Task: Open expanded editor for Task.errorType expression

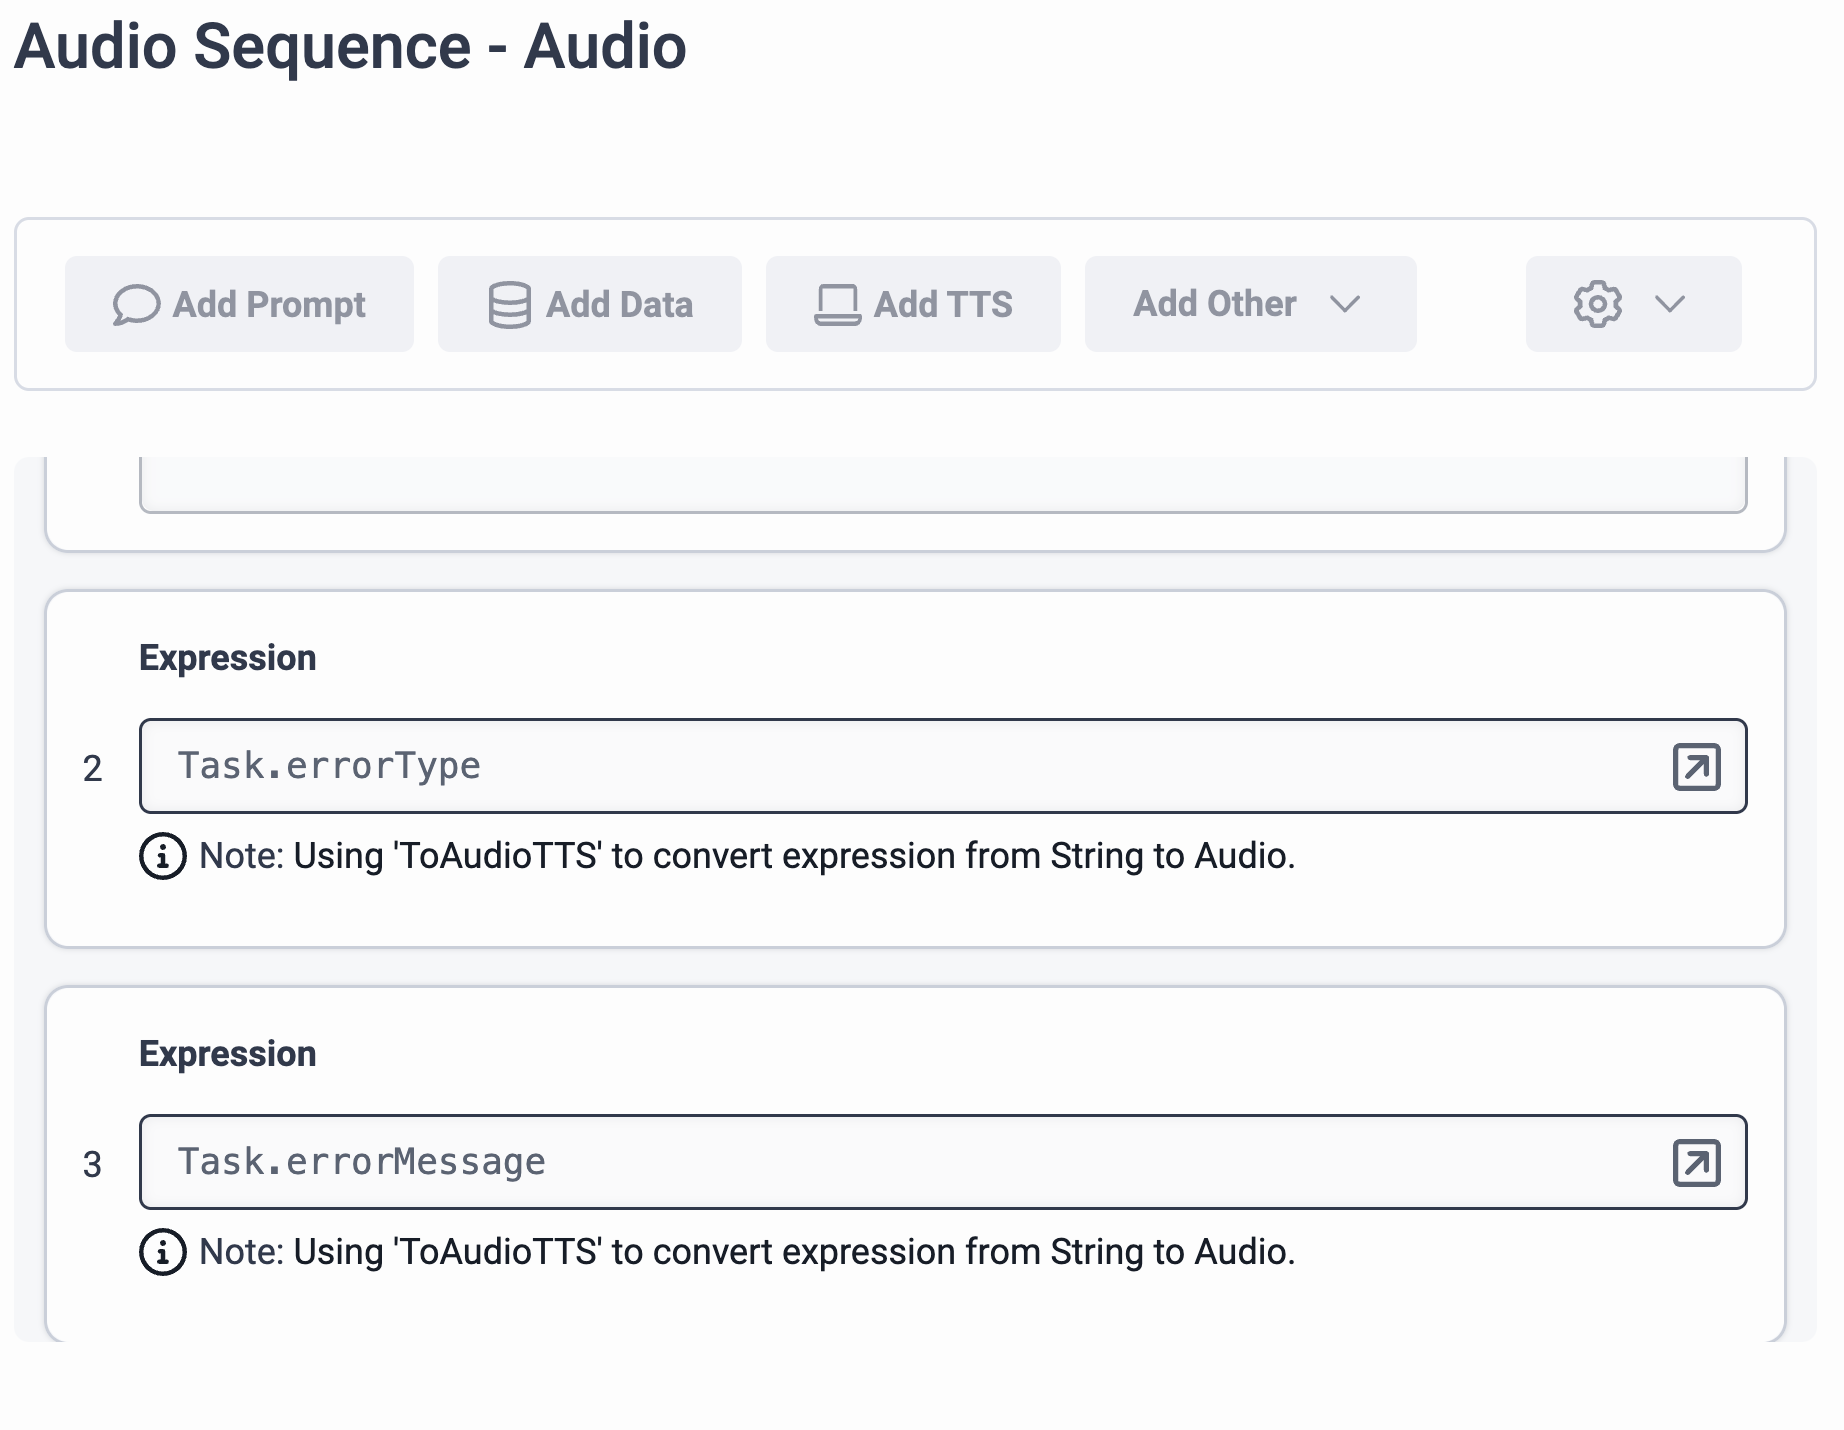Action: (x=1696, y=767)
